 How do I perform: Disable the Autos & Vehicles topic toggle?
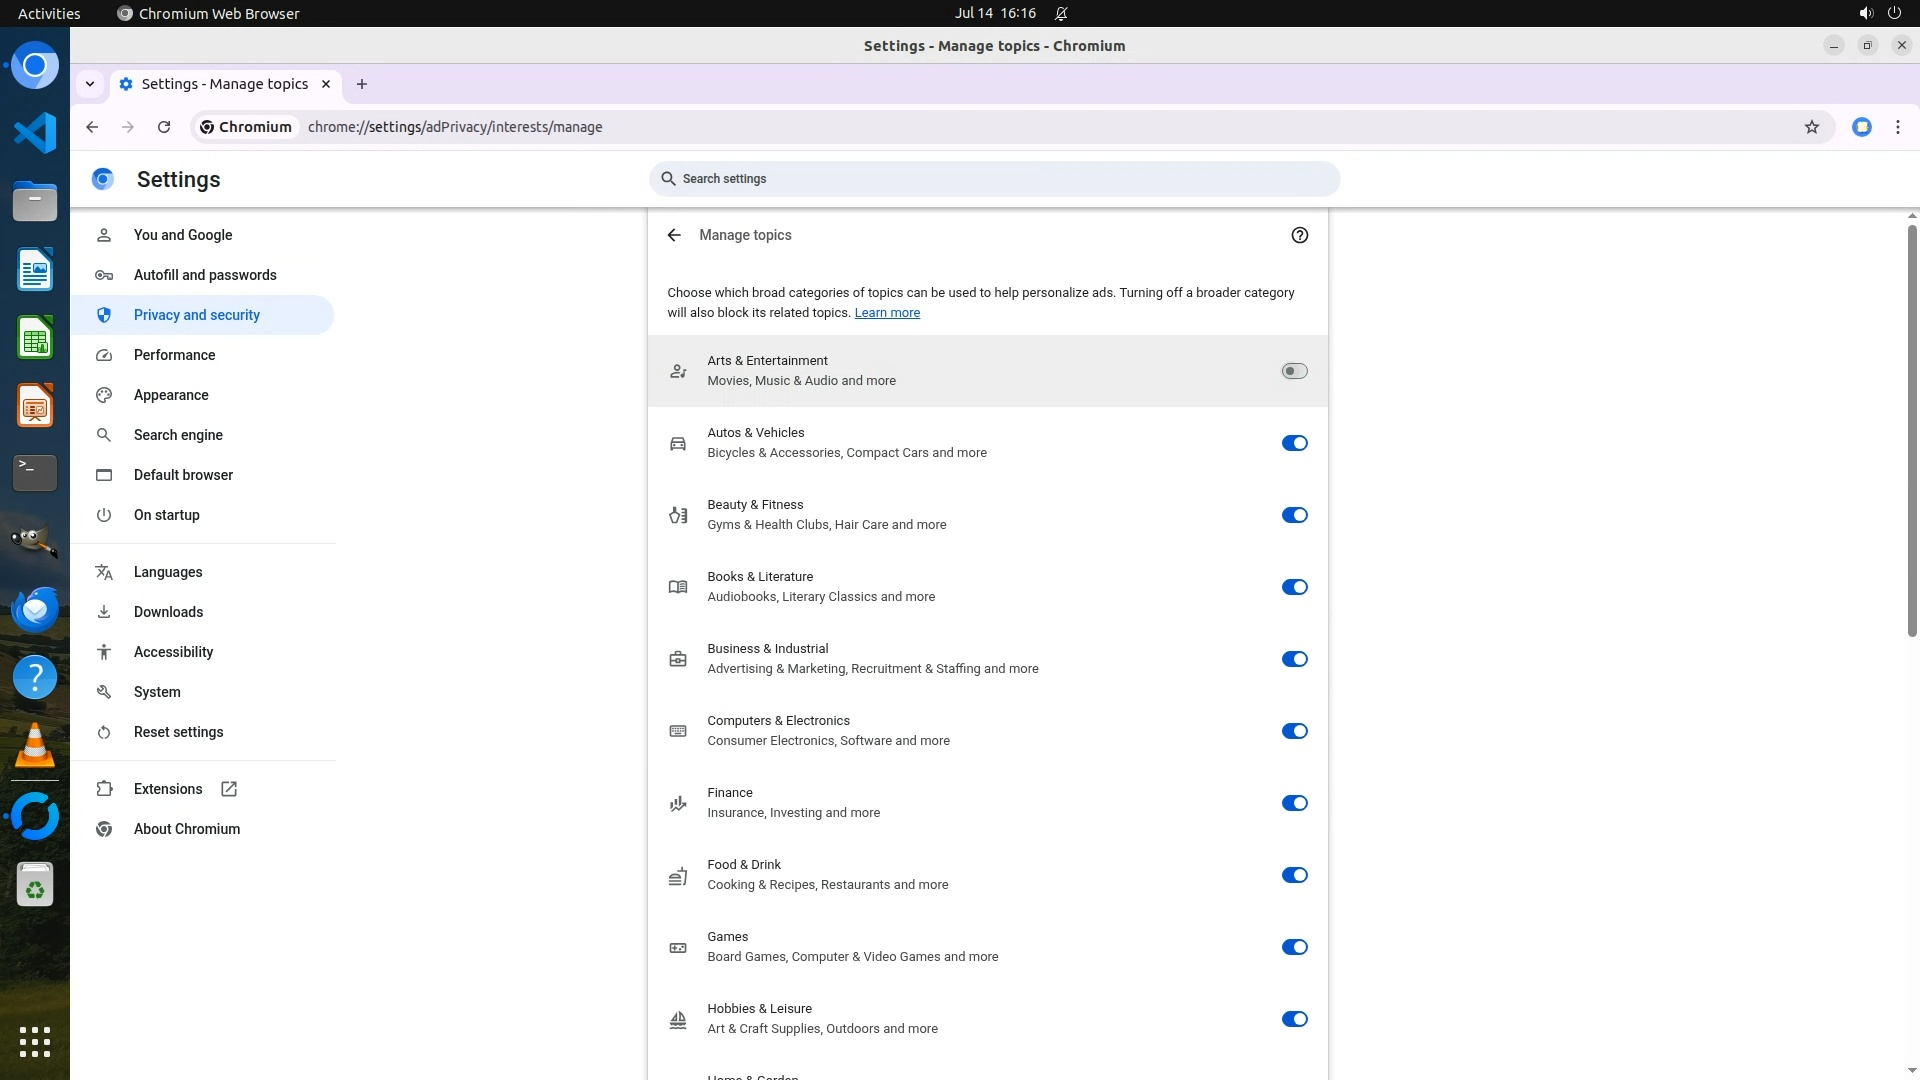[1294, 443]
